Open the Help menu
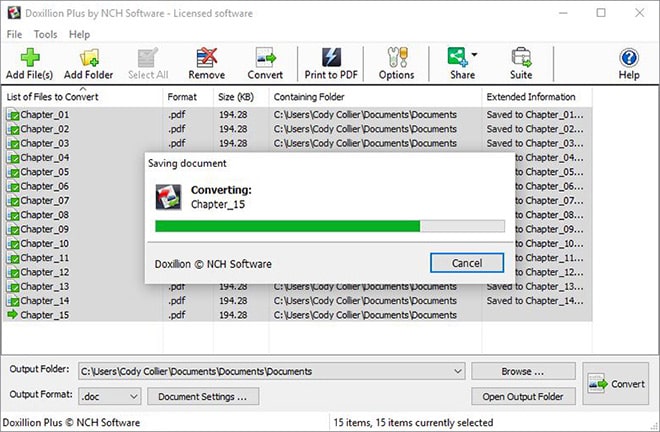 pos(79,34)
